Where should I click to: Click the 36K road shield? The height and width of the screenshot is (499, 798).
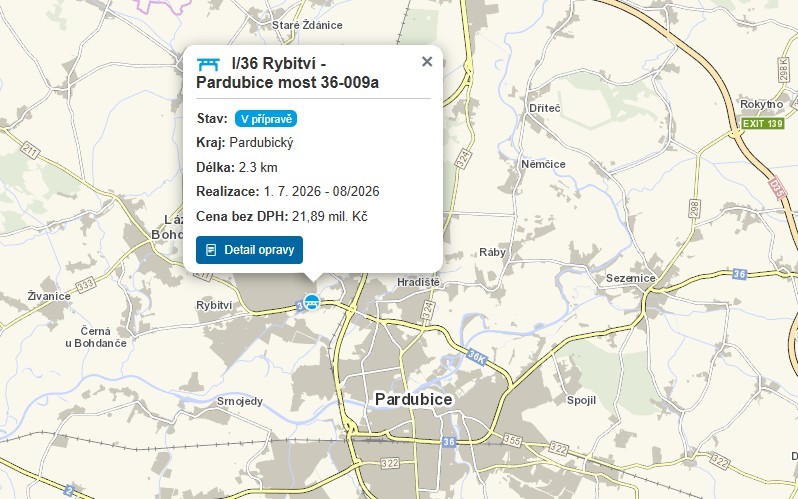click(476, 357)
